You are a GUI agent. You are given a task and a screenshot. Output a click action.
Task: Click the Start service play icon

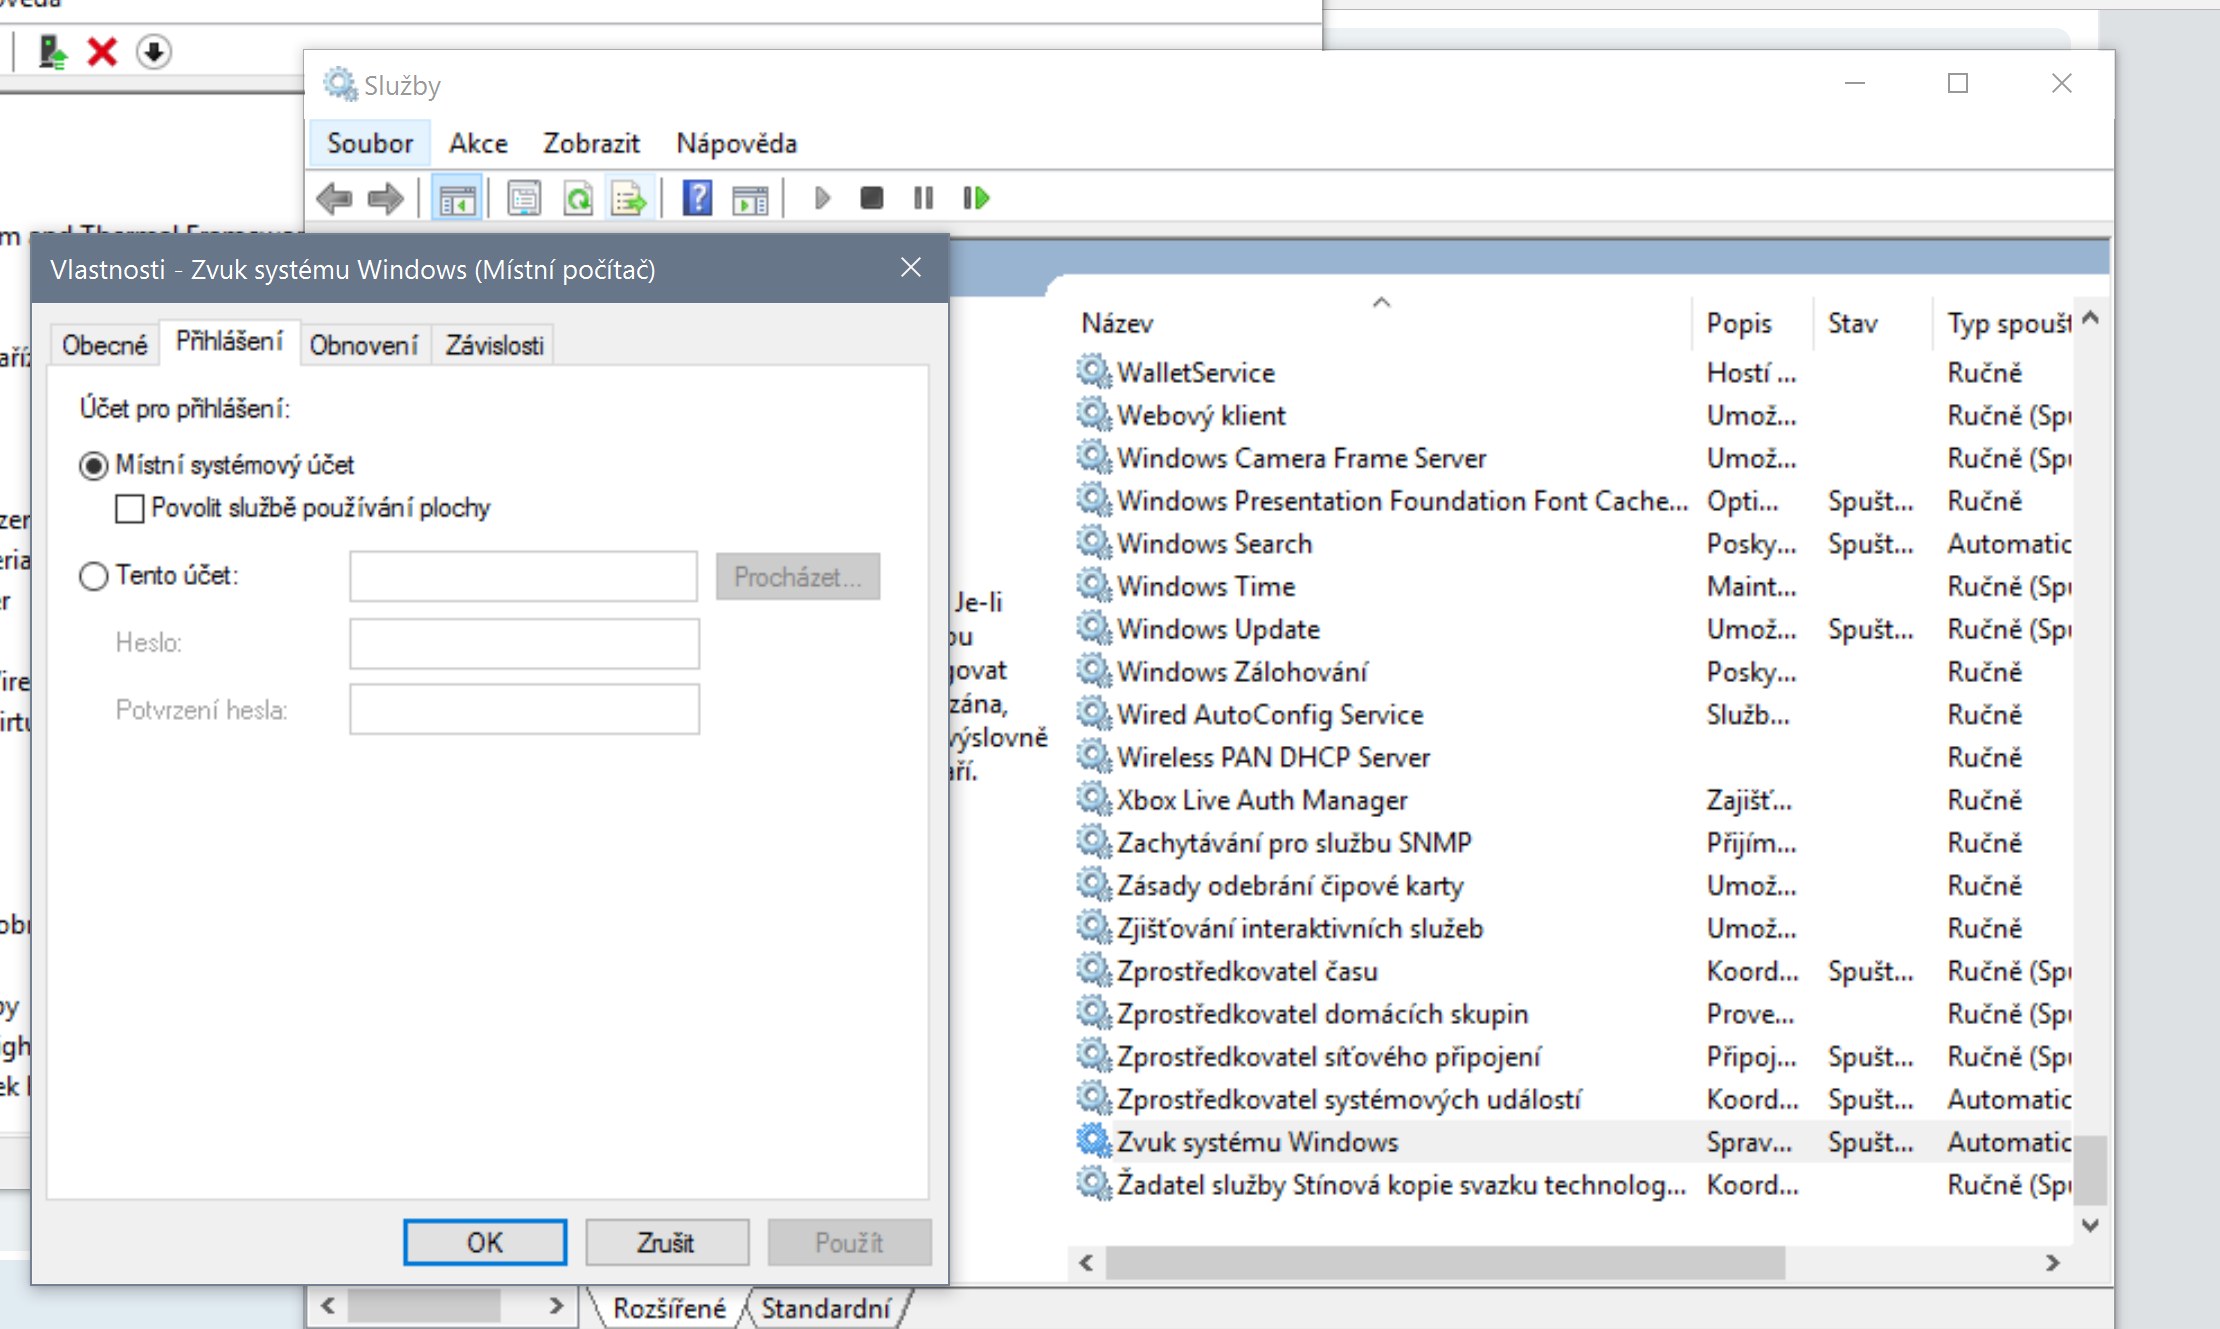point(822,199)
